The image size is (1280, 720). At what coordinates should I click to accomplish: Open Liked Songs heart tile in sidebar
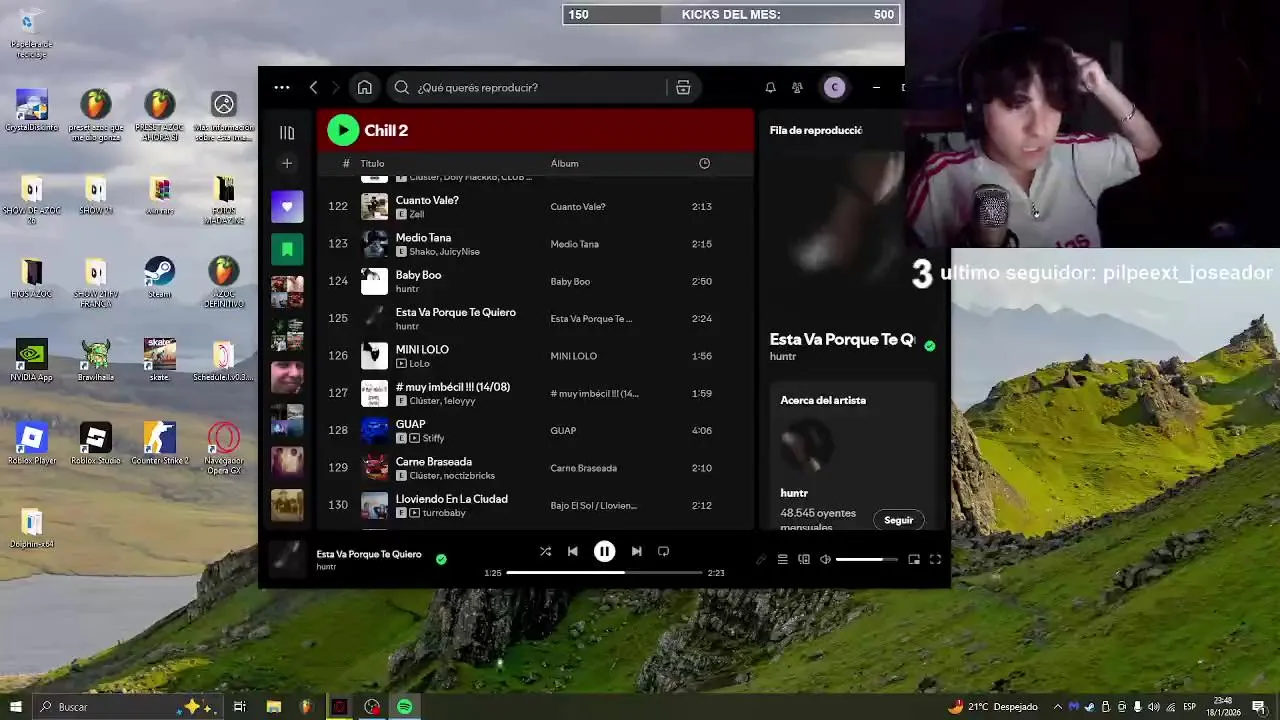pos(287,207)
